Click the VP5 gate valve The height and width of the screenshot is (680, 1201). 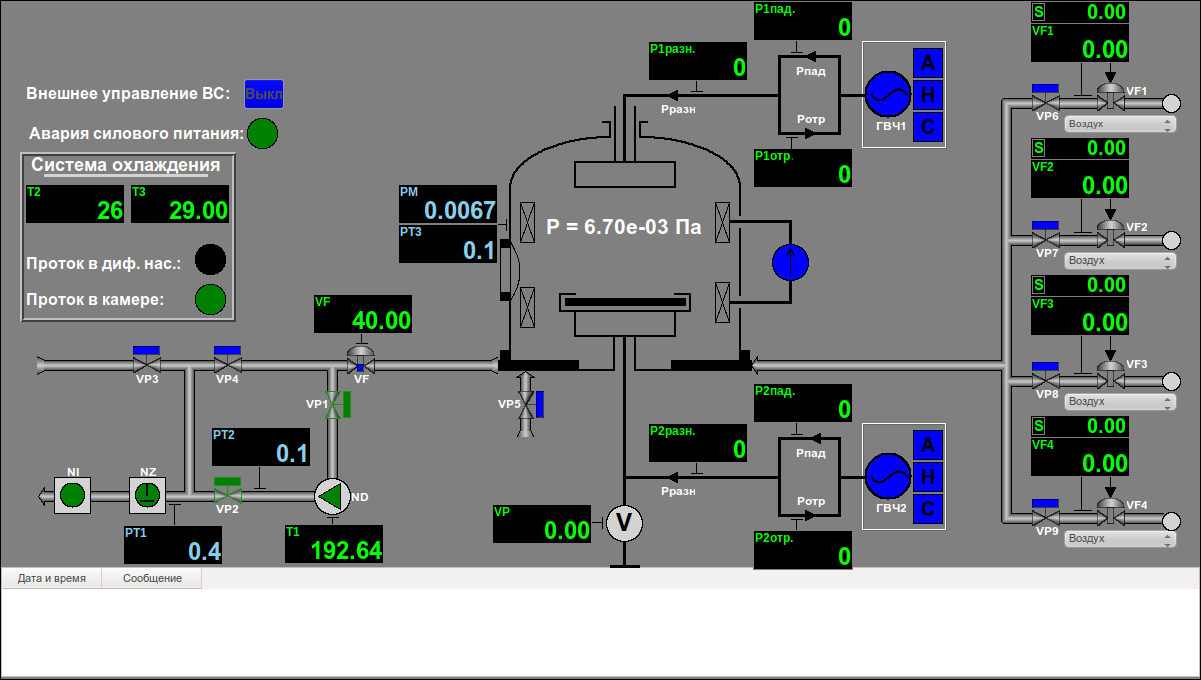pos(527,404)
